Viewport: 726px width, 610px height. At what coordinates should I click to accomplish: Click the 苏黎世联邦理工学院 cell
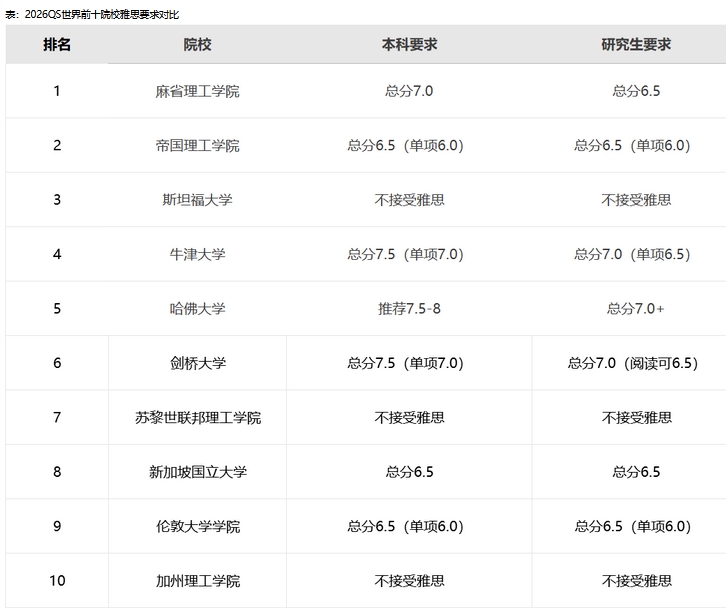[198, 417]
